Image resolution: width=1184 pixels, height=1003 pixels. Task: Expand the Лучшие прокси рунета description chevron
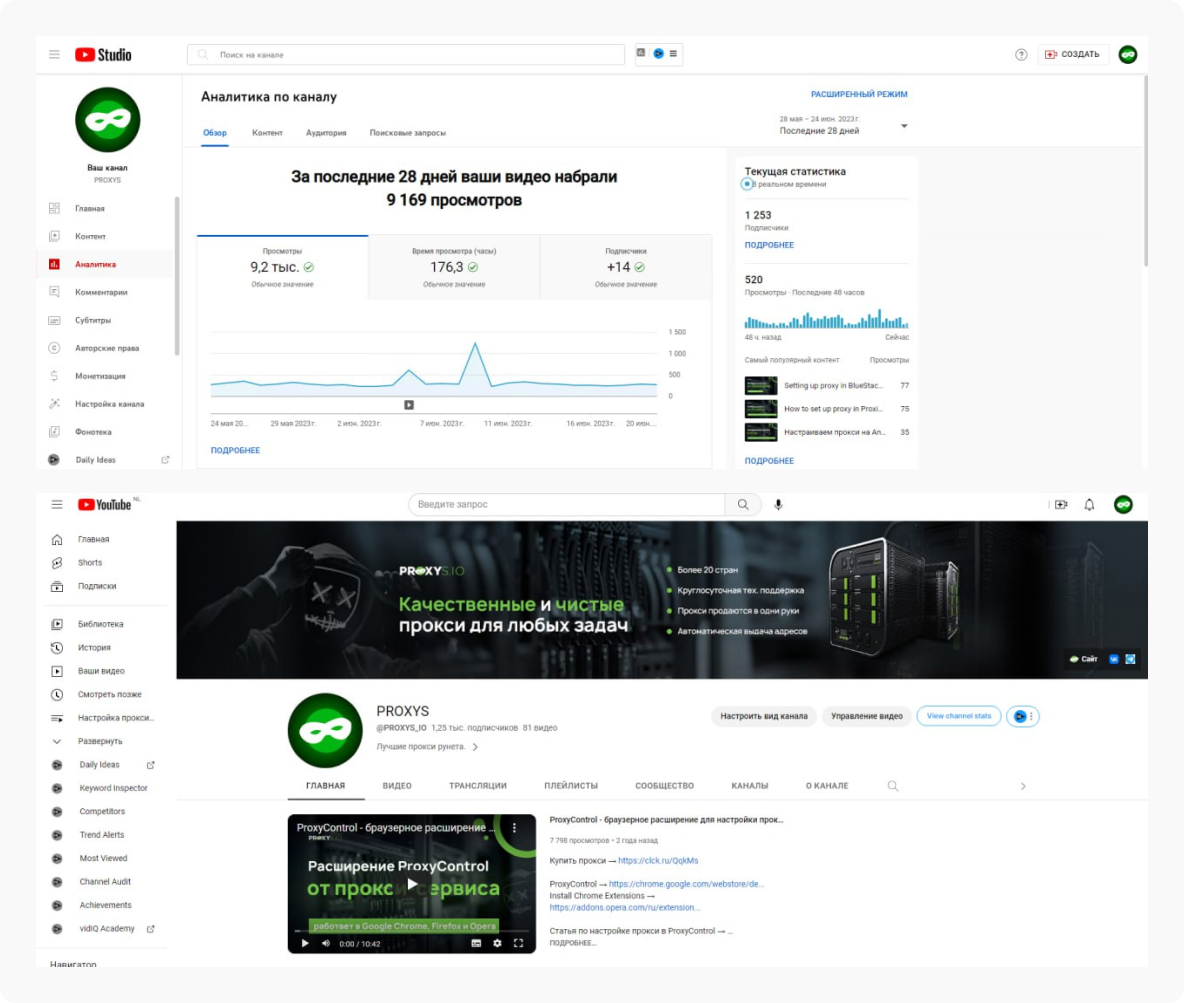[475, 747]
